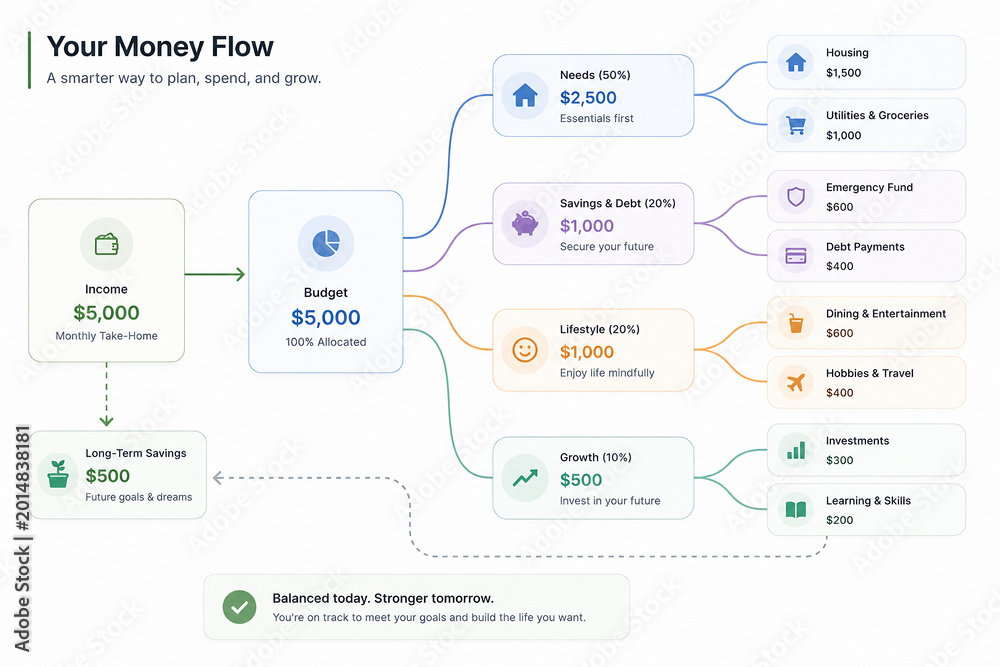Click the plant sprout Long-Term Savings icon
This screenshot has height=667, width=1000.
(58, 474)
